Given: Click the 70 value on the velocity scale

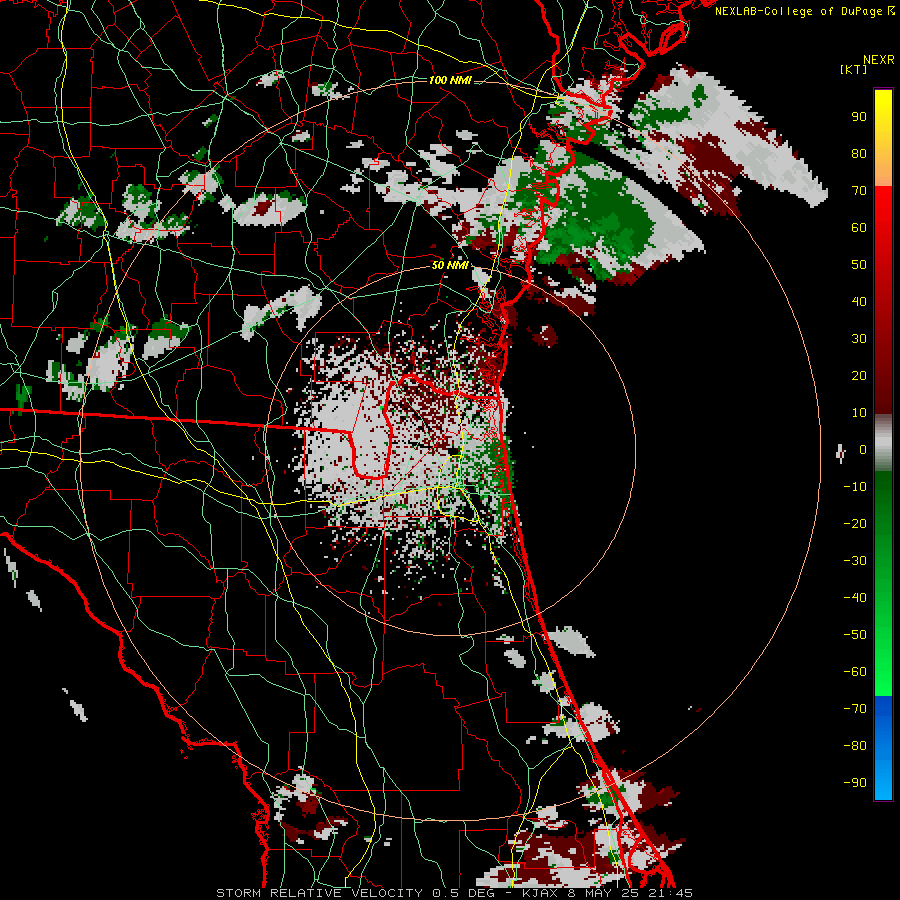Looking at the screenshot, I should coord(859,191).
